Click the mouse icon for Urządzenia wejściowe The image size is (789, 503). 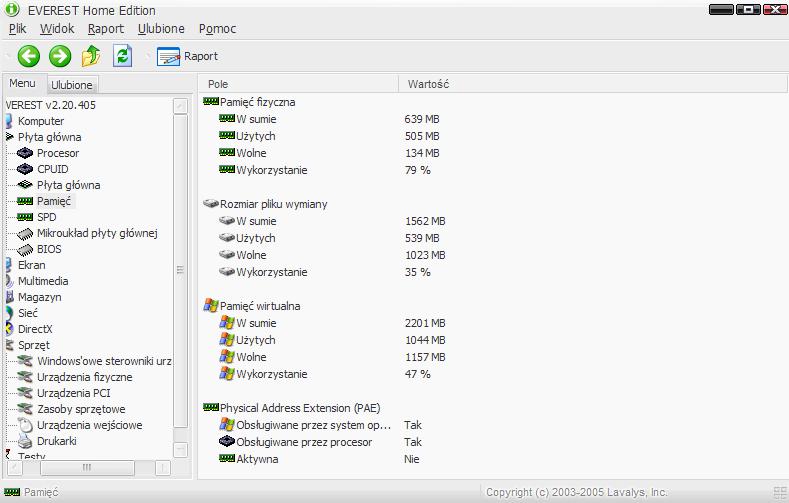[25, 425]
